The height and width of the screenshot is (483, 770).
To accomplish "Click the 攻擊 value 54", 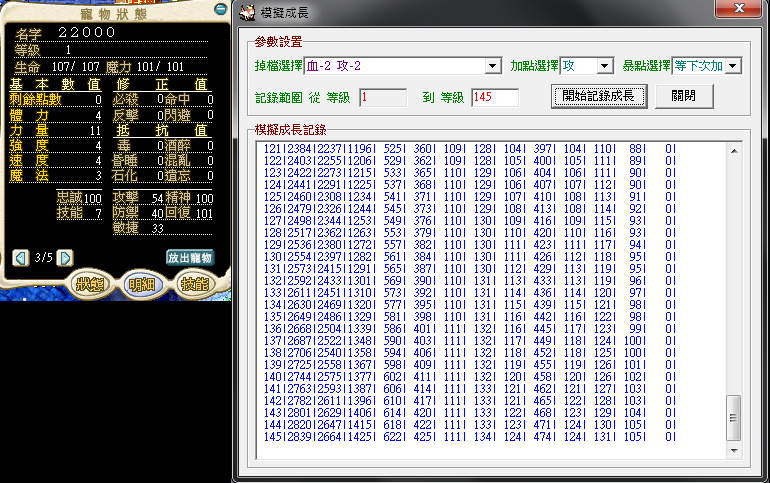I will click(x=157, y=198).
